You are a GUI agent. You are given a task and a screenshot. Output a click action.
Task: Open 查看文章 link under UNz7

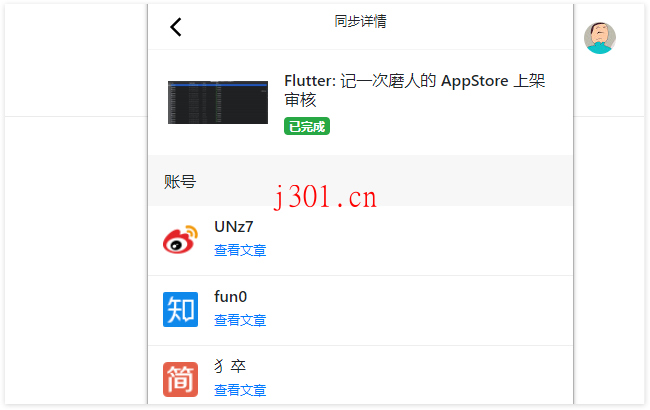pos(240,250)
